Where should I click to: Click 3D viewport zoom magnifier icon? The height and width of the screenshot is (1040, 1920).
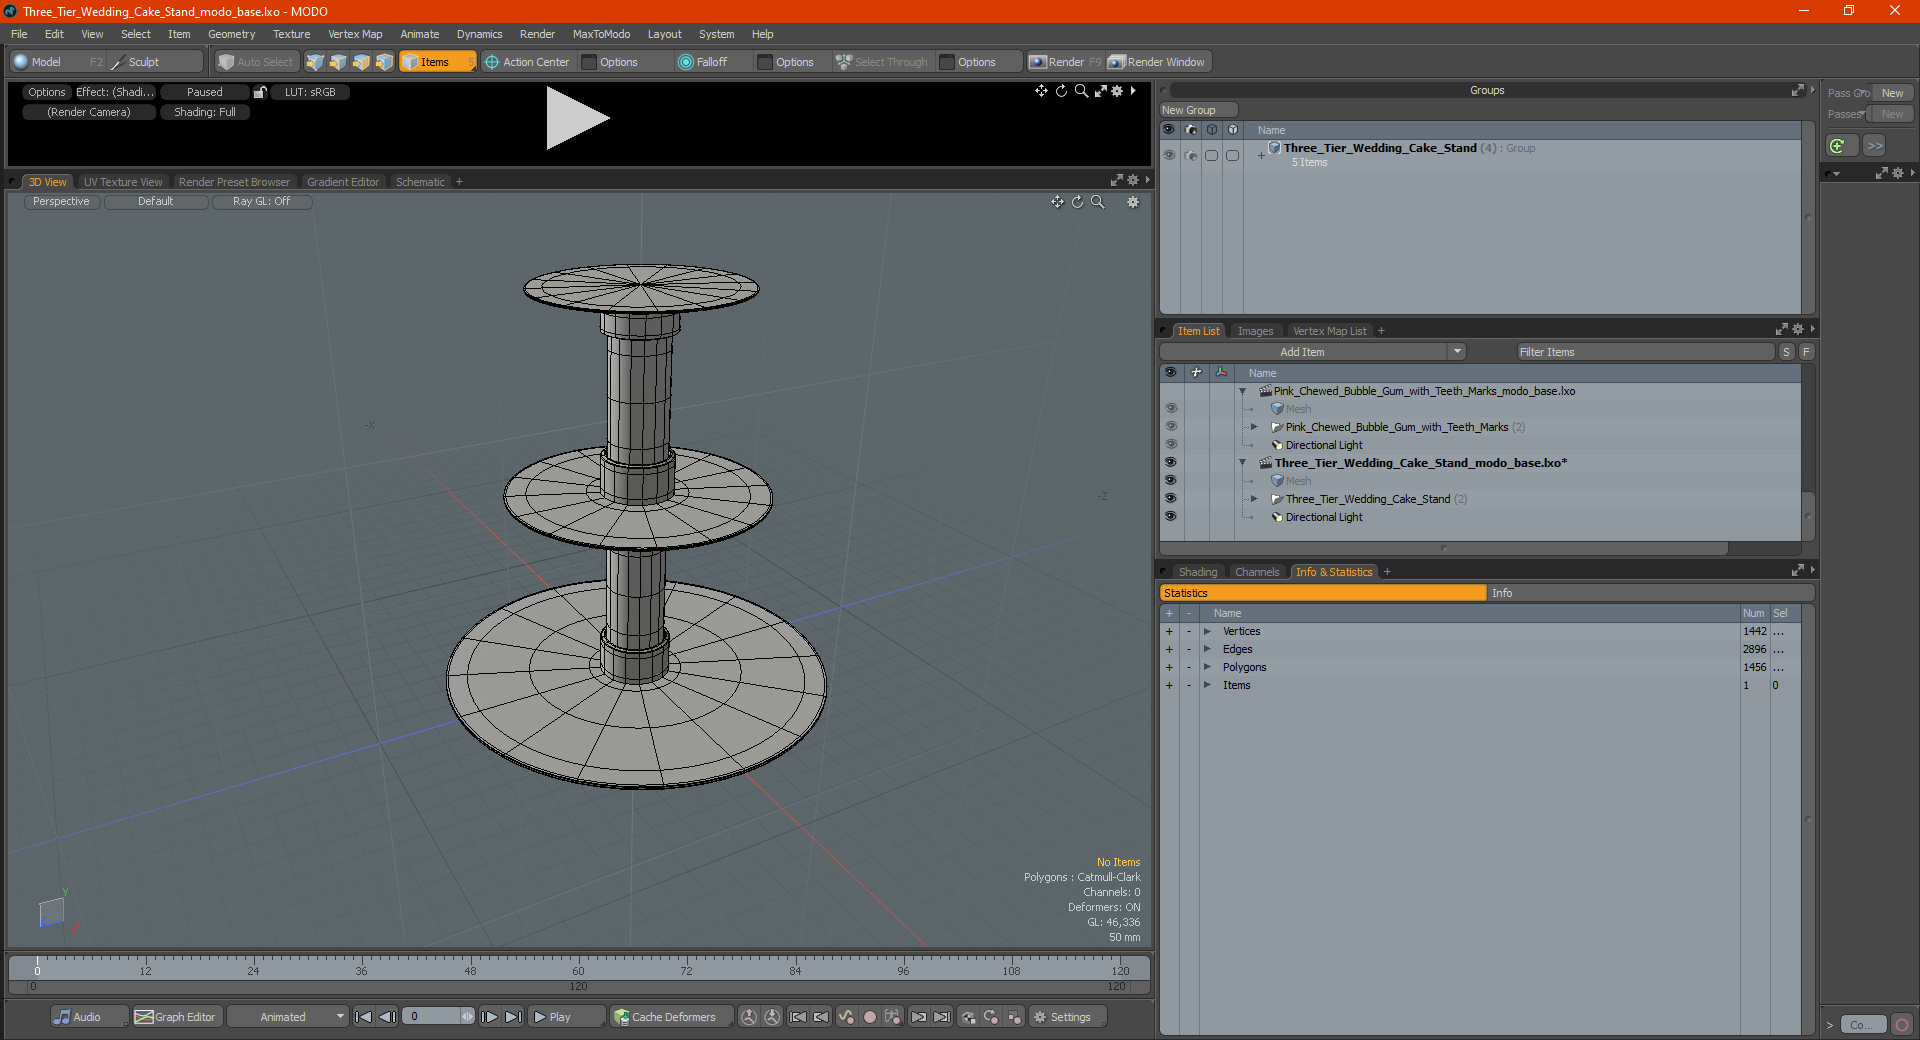1097,202
